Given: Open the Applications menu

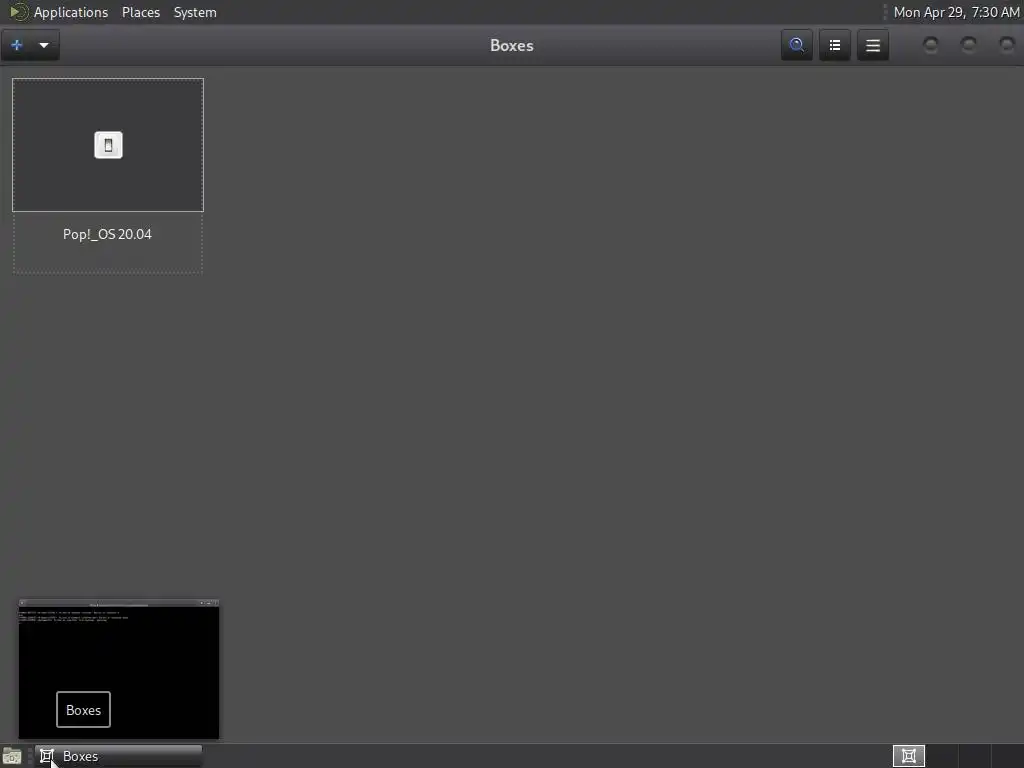Looking at the screenshot, I should point(71,12).
